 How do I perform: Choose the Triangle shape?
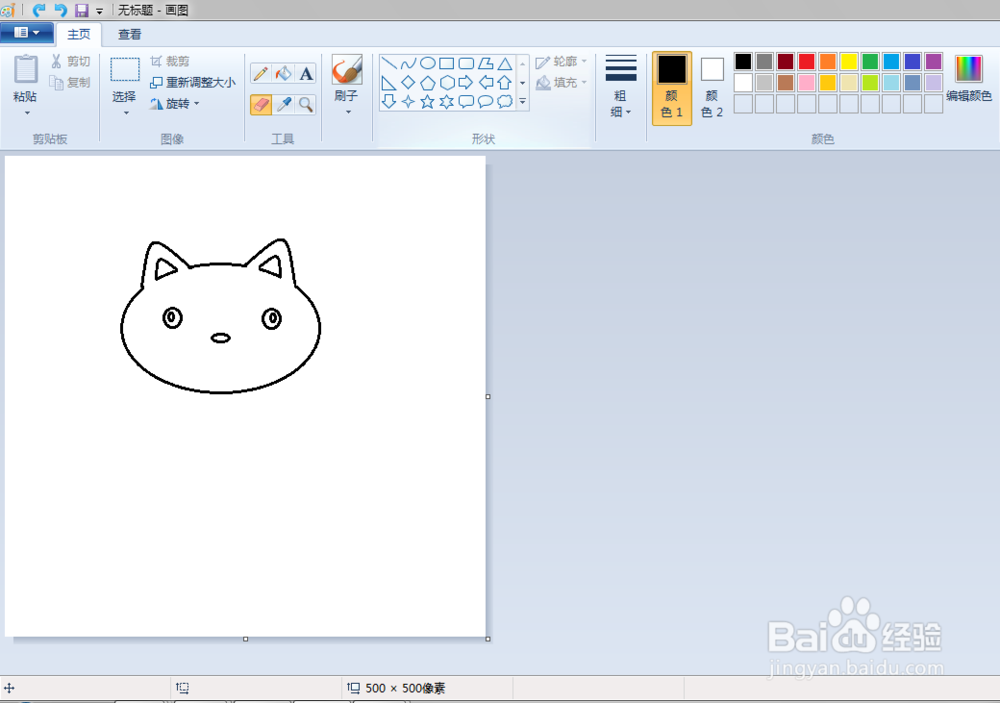[x=504, y=63]
